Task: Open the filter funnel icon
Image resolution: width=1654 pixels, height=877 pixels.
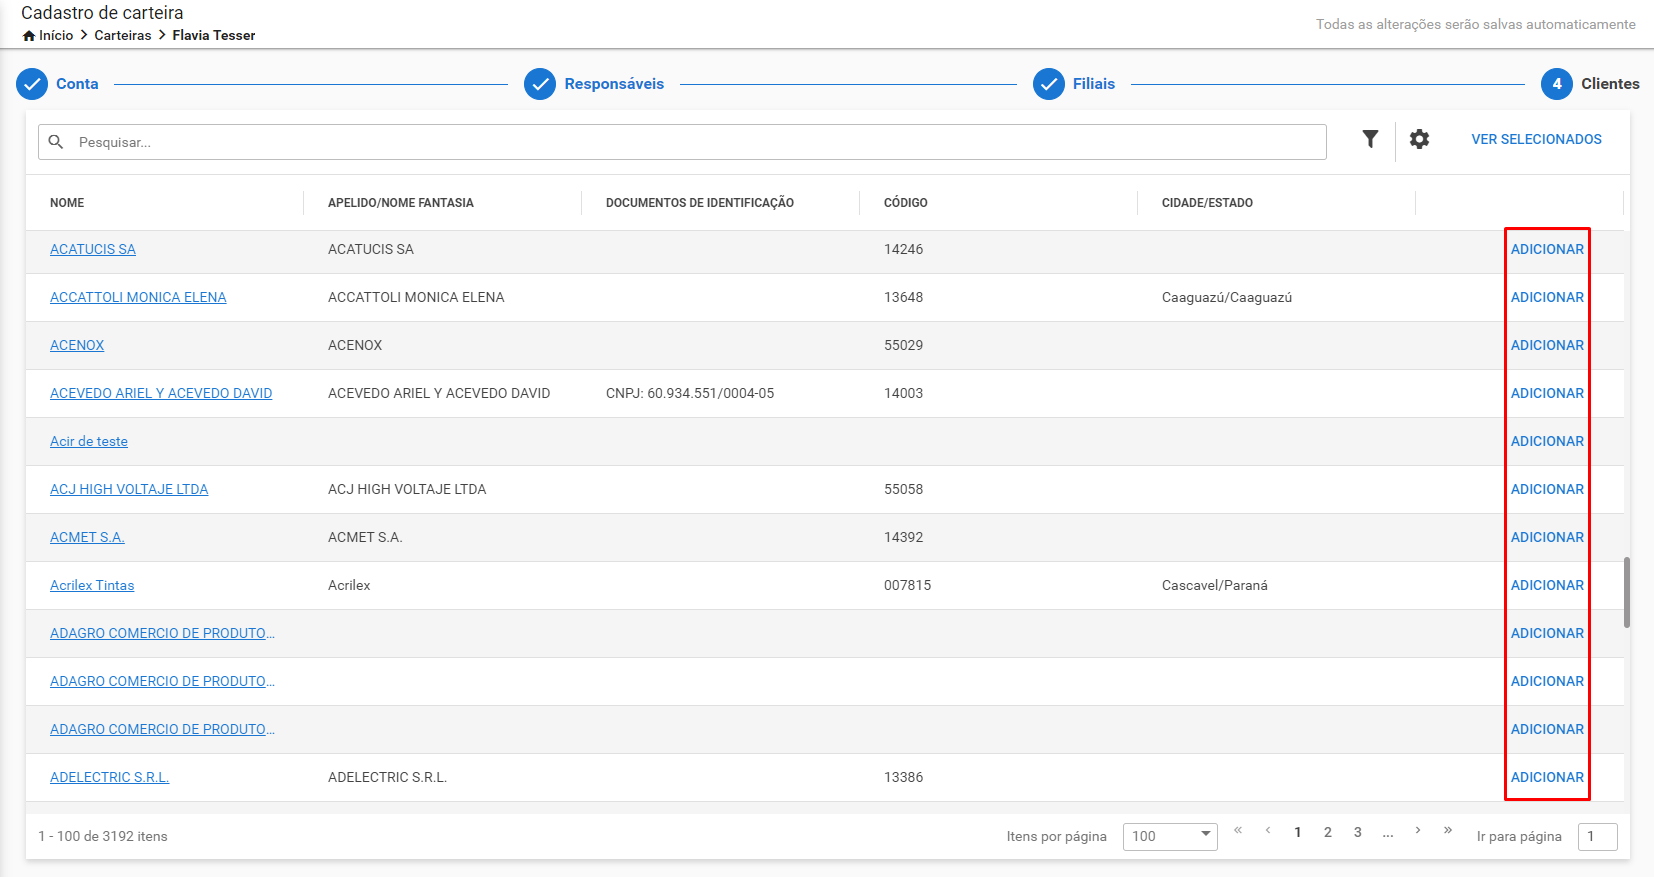Action: (x=1370, y=139)
